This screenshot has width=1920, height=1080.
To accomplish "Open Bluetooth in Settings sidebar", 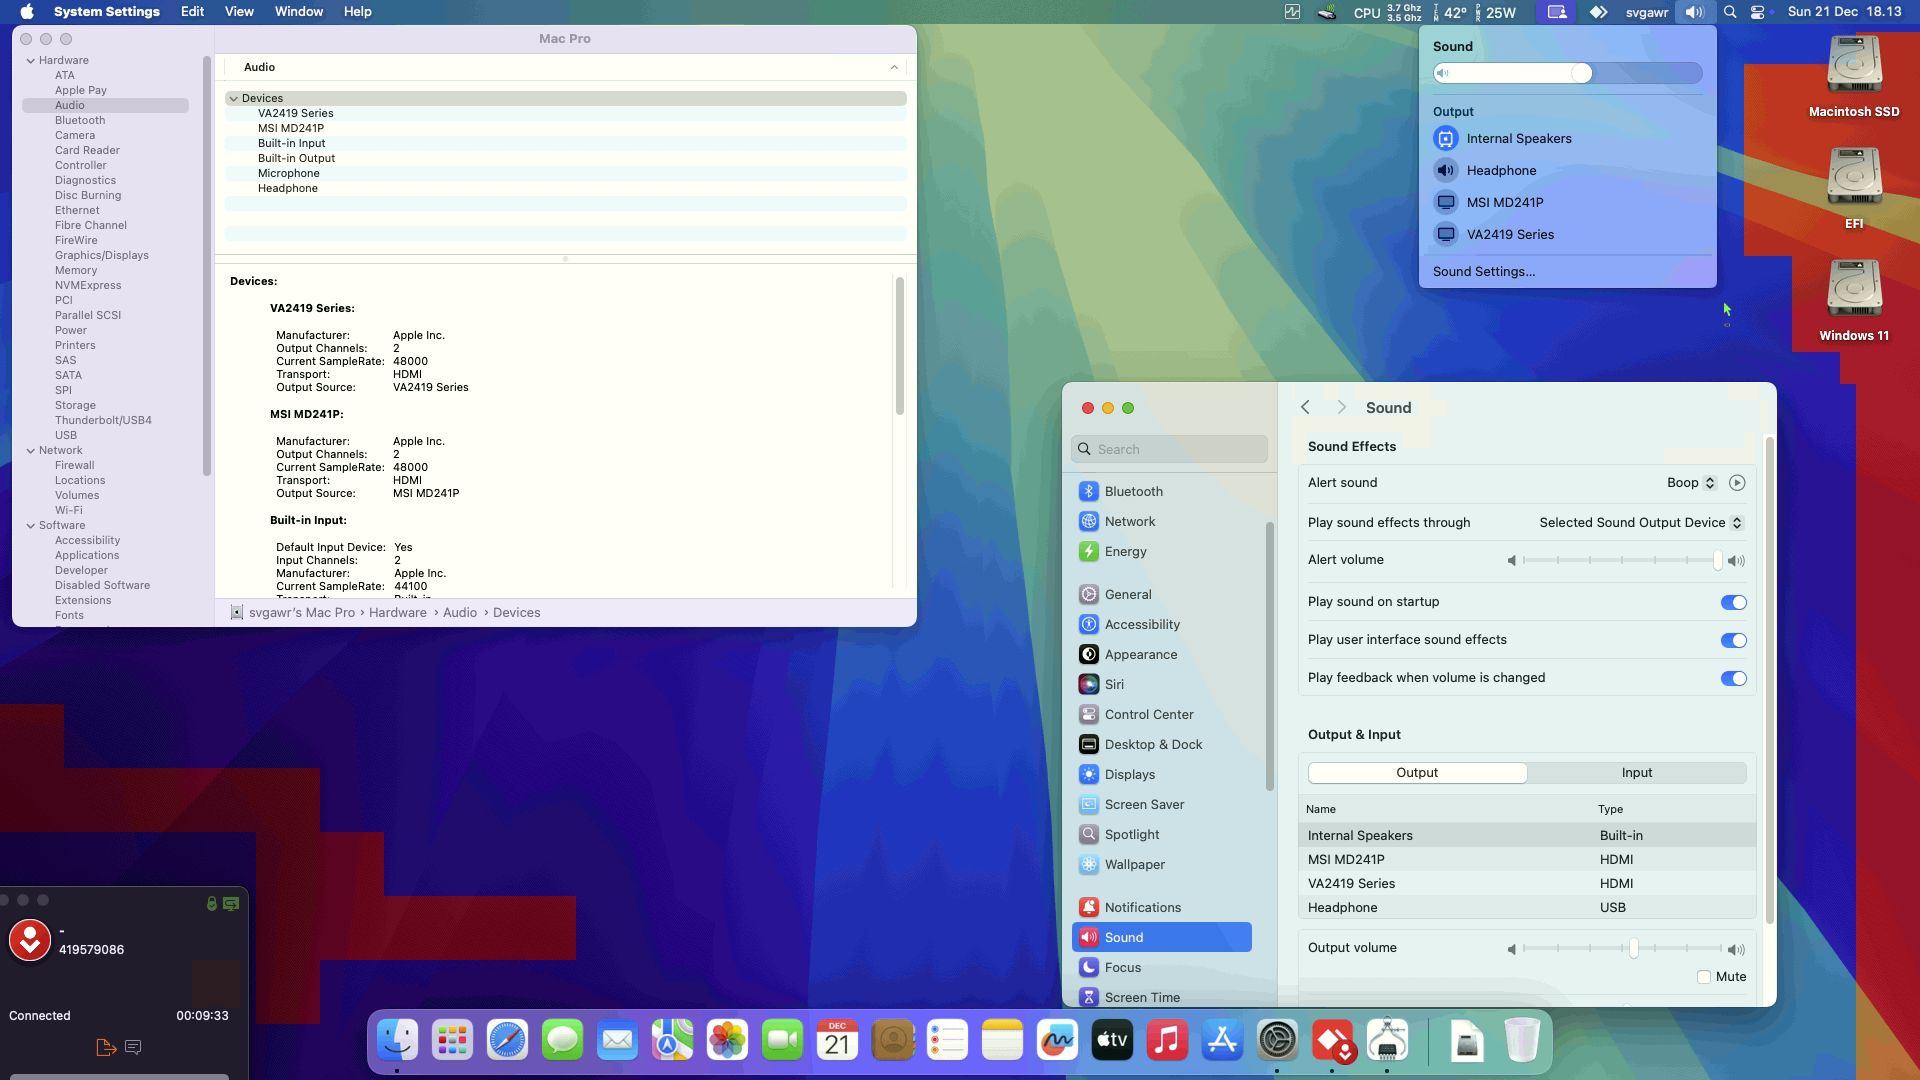I will pyautogui.click(x=1162, y=492).
